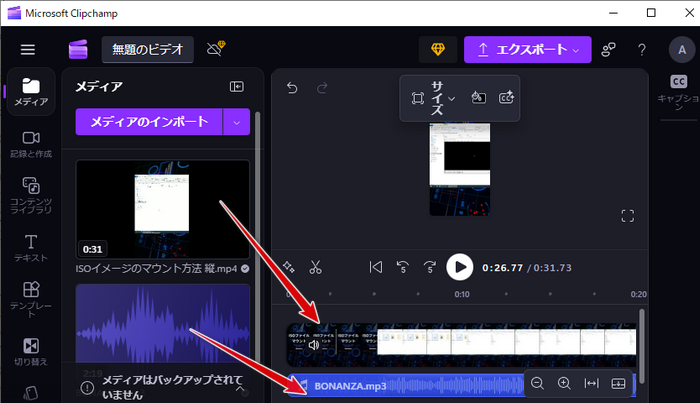The width and height of the screenshot is (700, 403).
Task: Click the fit/crop frame icon
Action: pyautogui.click(x=417, y=98)
